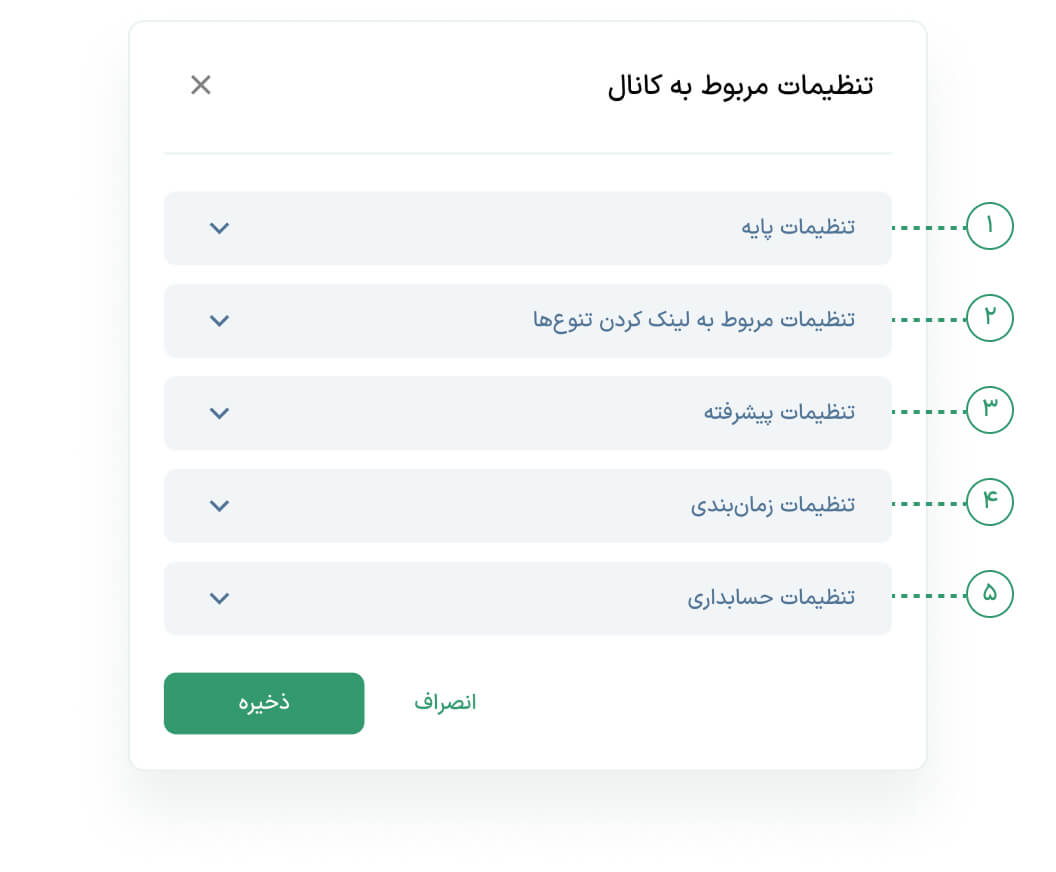Close the channel settings dialog with X
Screen dimensions: 1056x872
(x=201, y=85)
